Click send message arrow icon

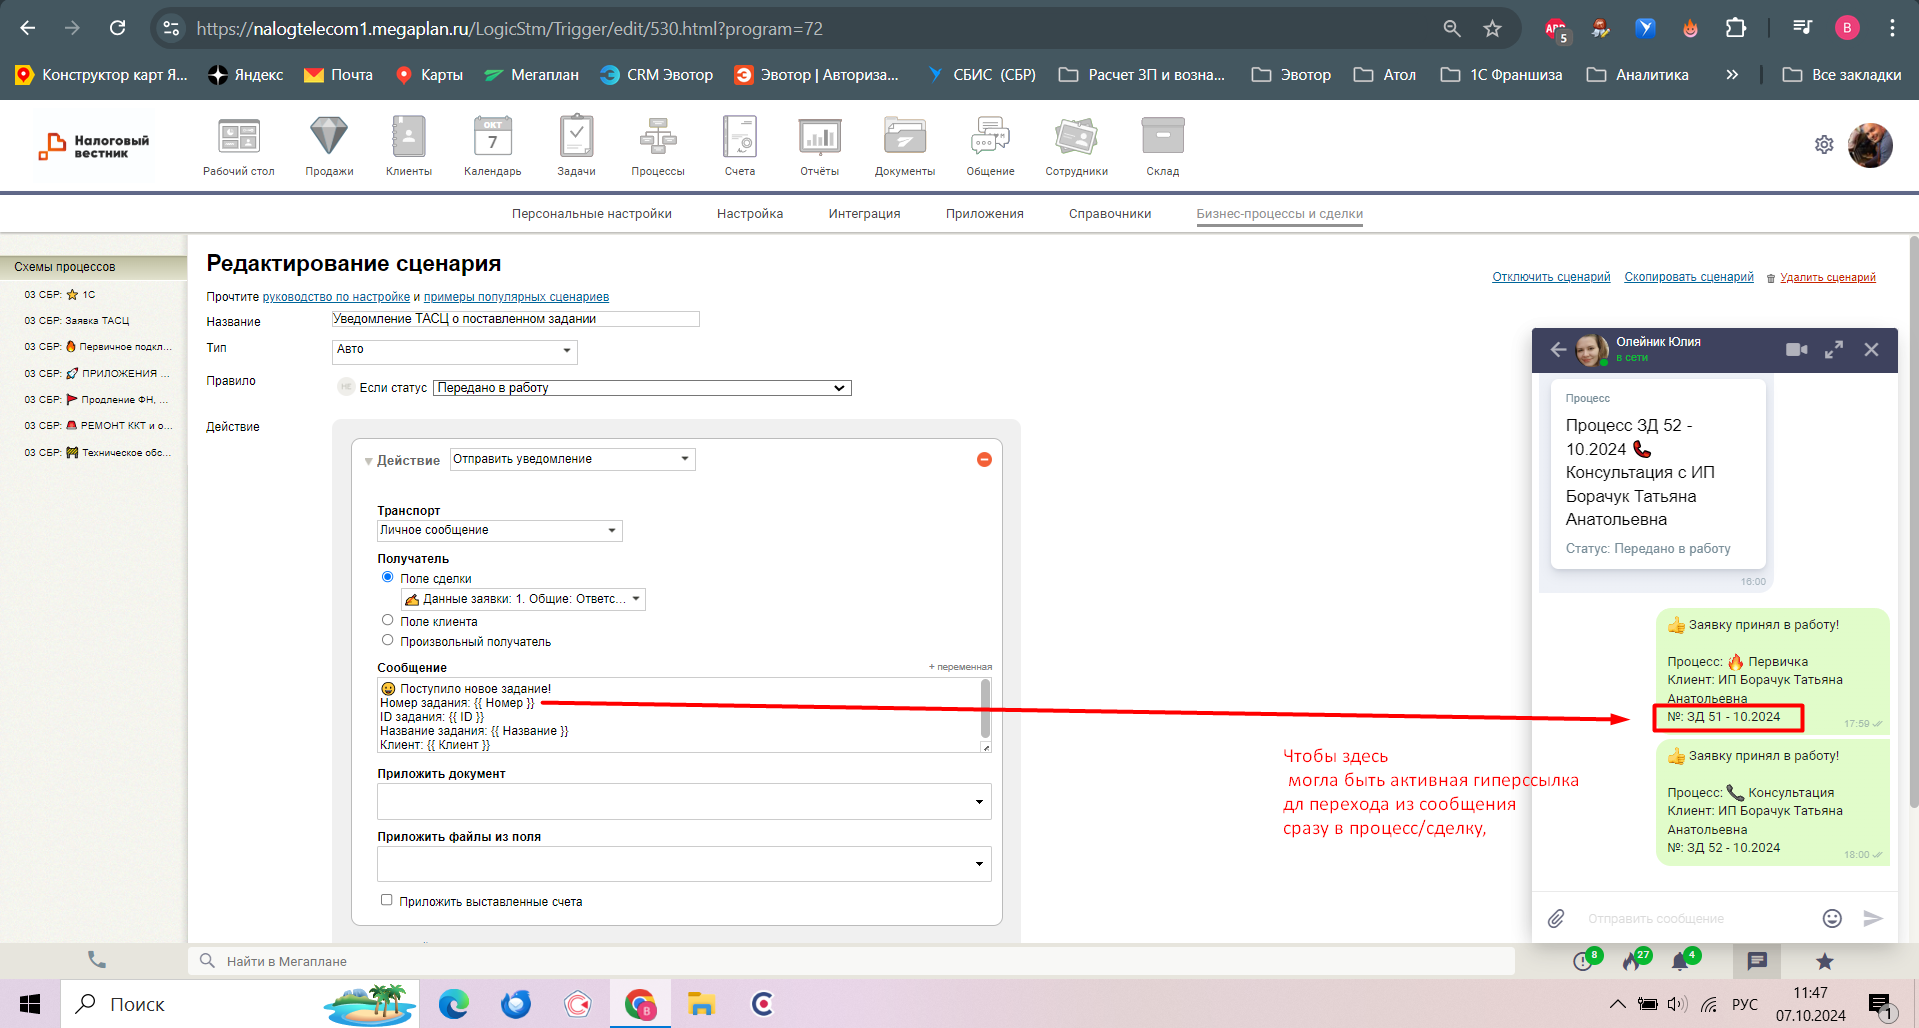1873,918
